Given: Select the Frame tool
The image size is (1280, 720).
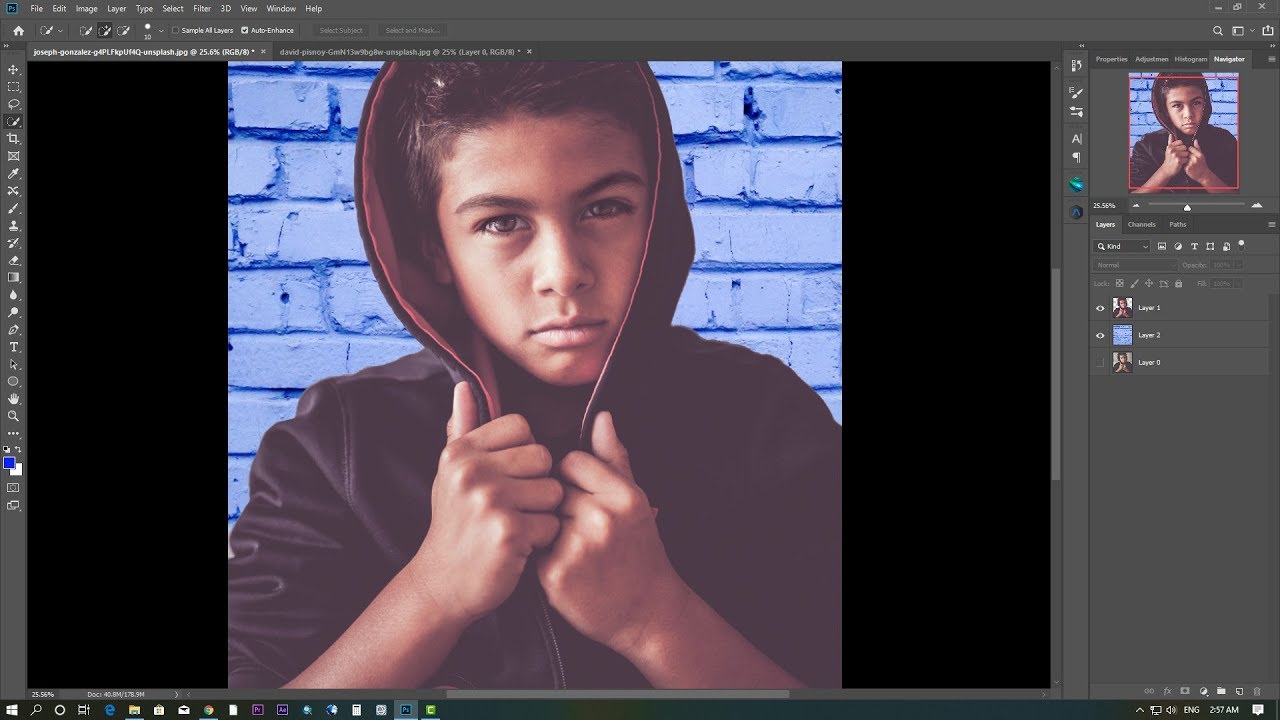Looking at the screenshot, I should 14,156.
